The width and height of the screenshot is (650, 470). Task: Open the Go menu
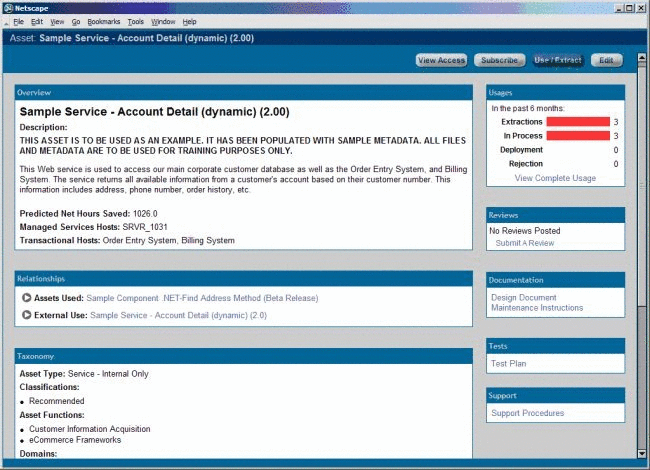point(76,22)
